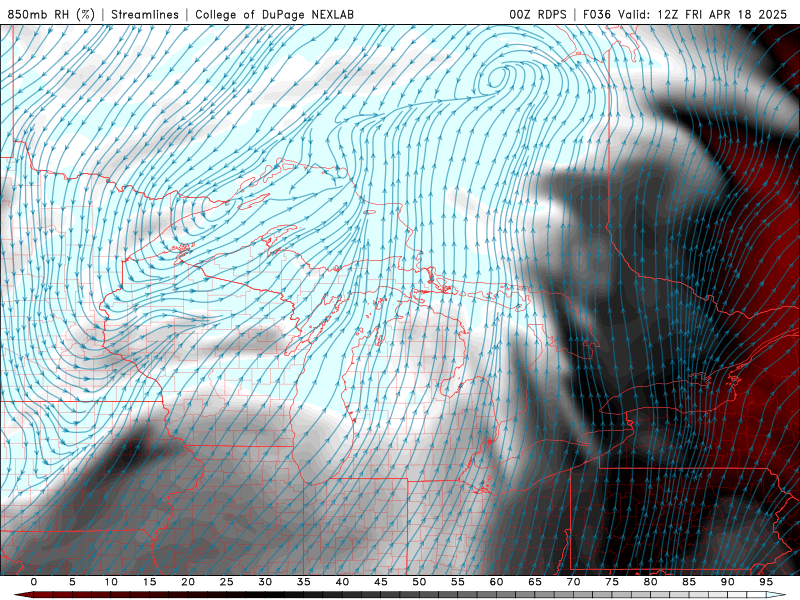
Task: Click the 25 value on the color scale
Action: click(227, 582)
